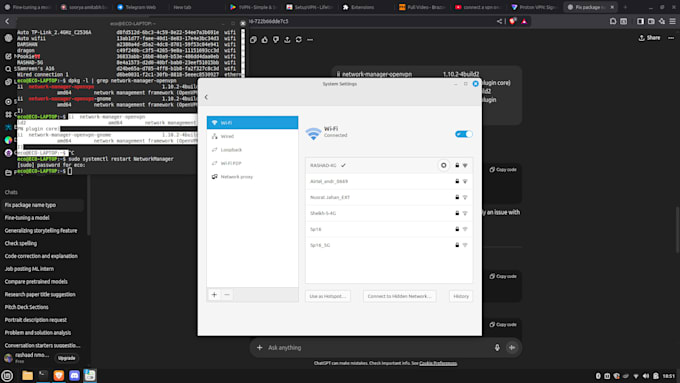Click network icon in system tray

pyautogui.click(x=636, y=376)
